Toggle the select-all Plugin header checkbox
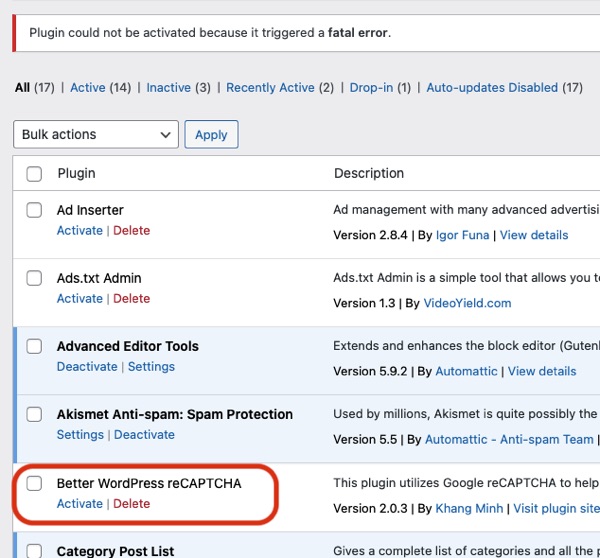Screen dimensions: 600x558 point(34,173)
